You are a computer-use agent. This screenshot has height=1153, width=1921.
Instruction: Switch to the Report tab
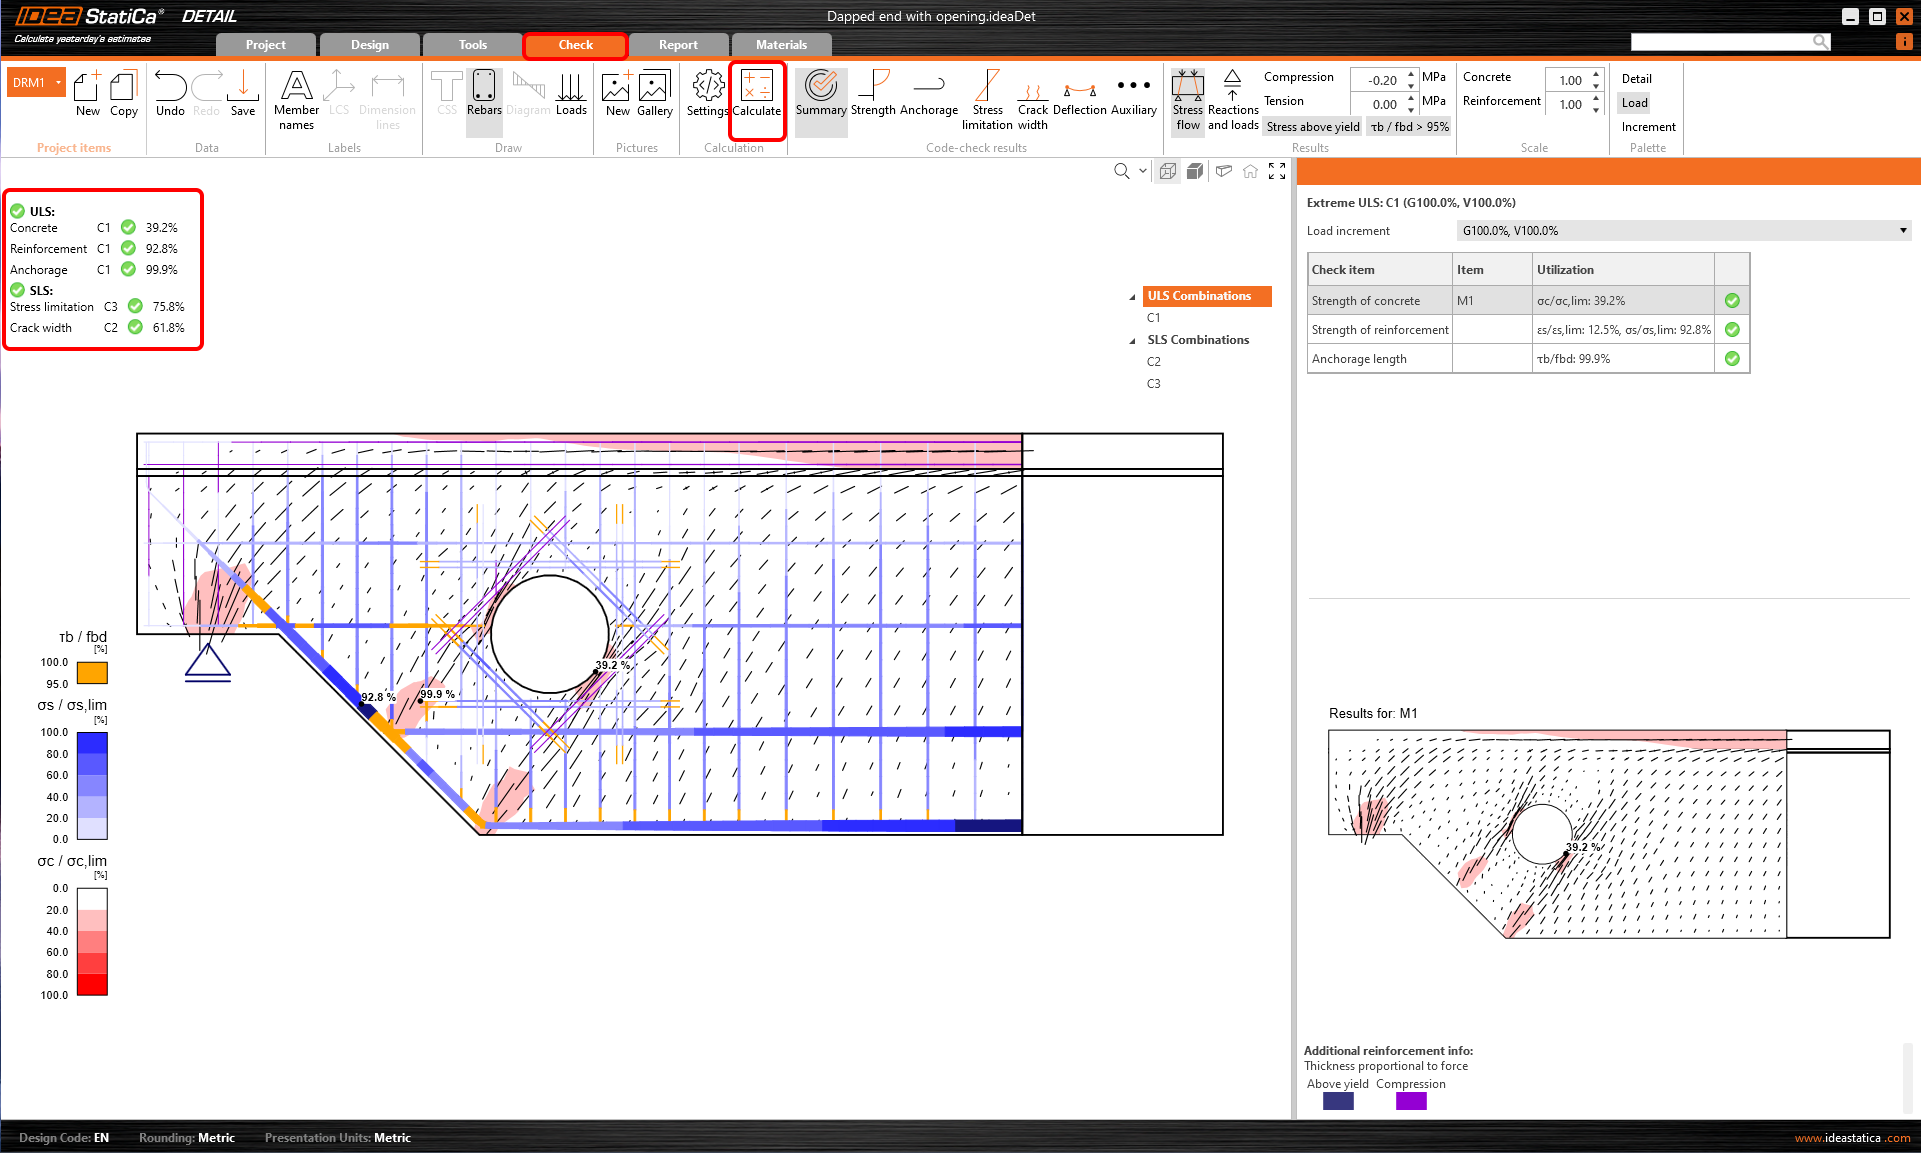tap(678, 45)
